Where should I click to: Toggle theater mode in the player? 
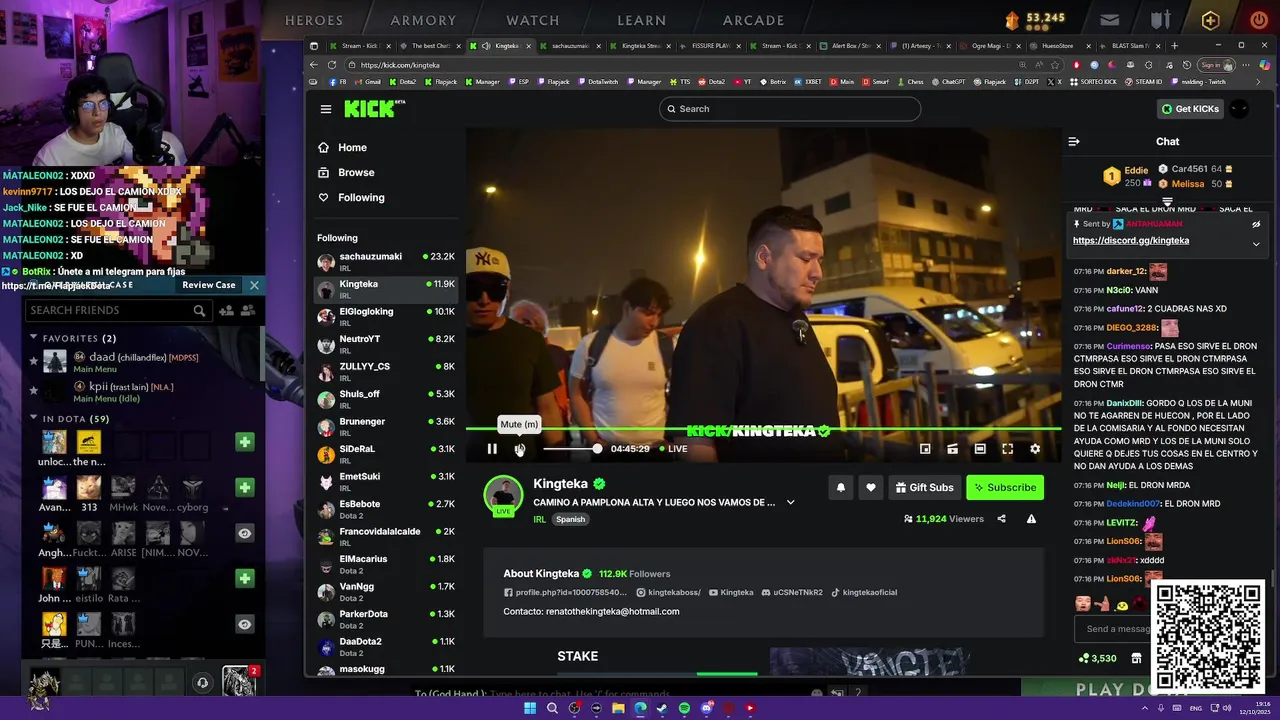click(980, 449)
